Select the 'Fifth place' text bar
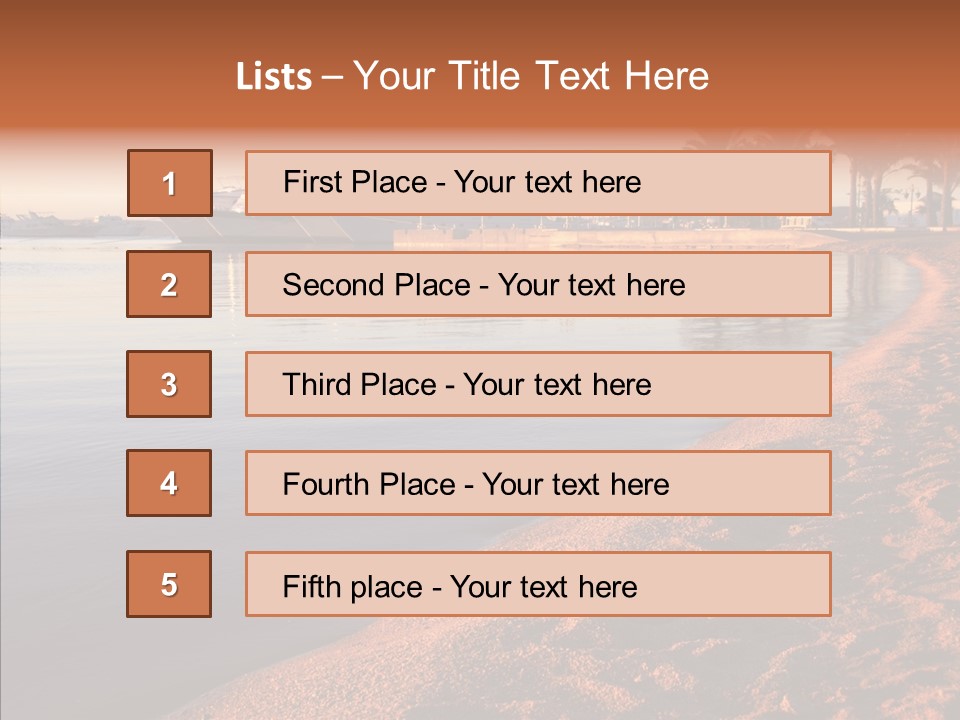This screenshot has width=960, height=720. (538, 584)
